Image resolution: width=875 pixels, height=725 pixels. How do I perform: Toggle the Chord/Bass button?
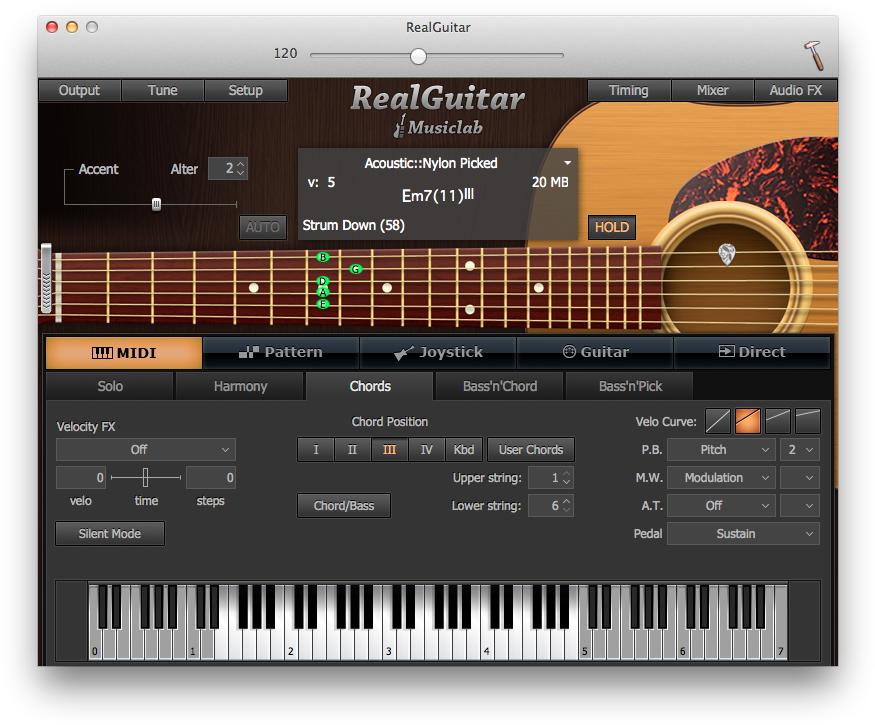click(x=344, y=506)
